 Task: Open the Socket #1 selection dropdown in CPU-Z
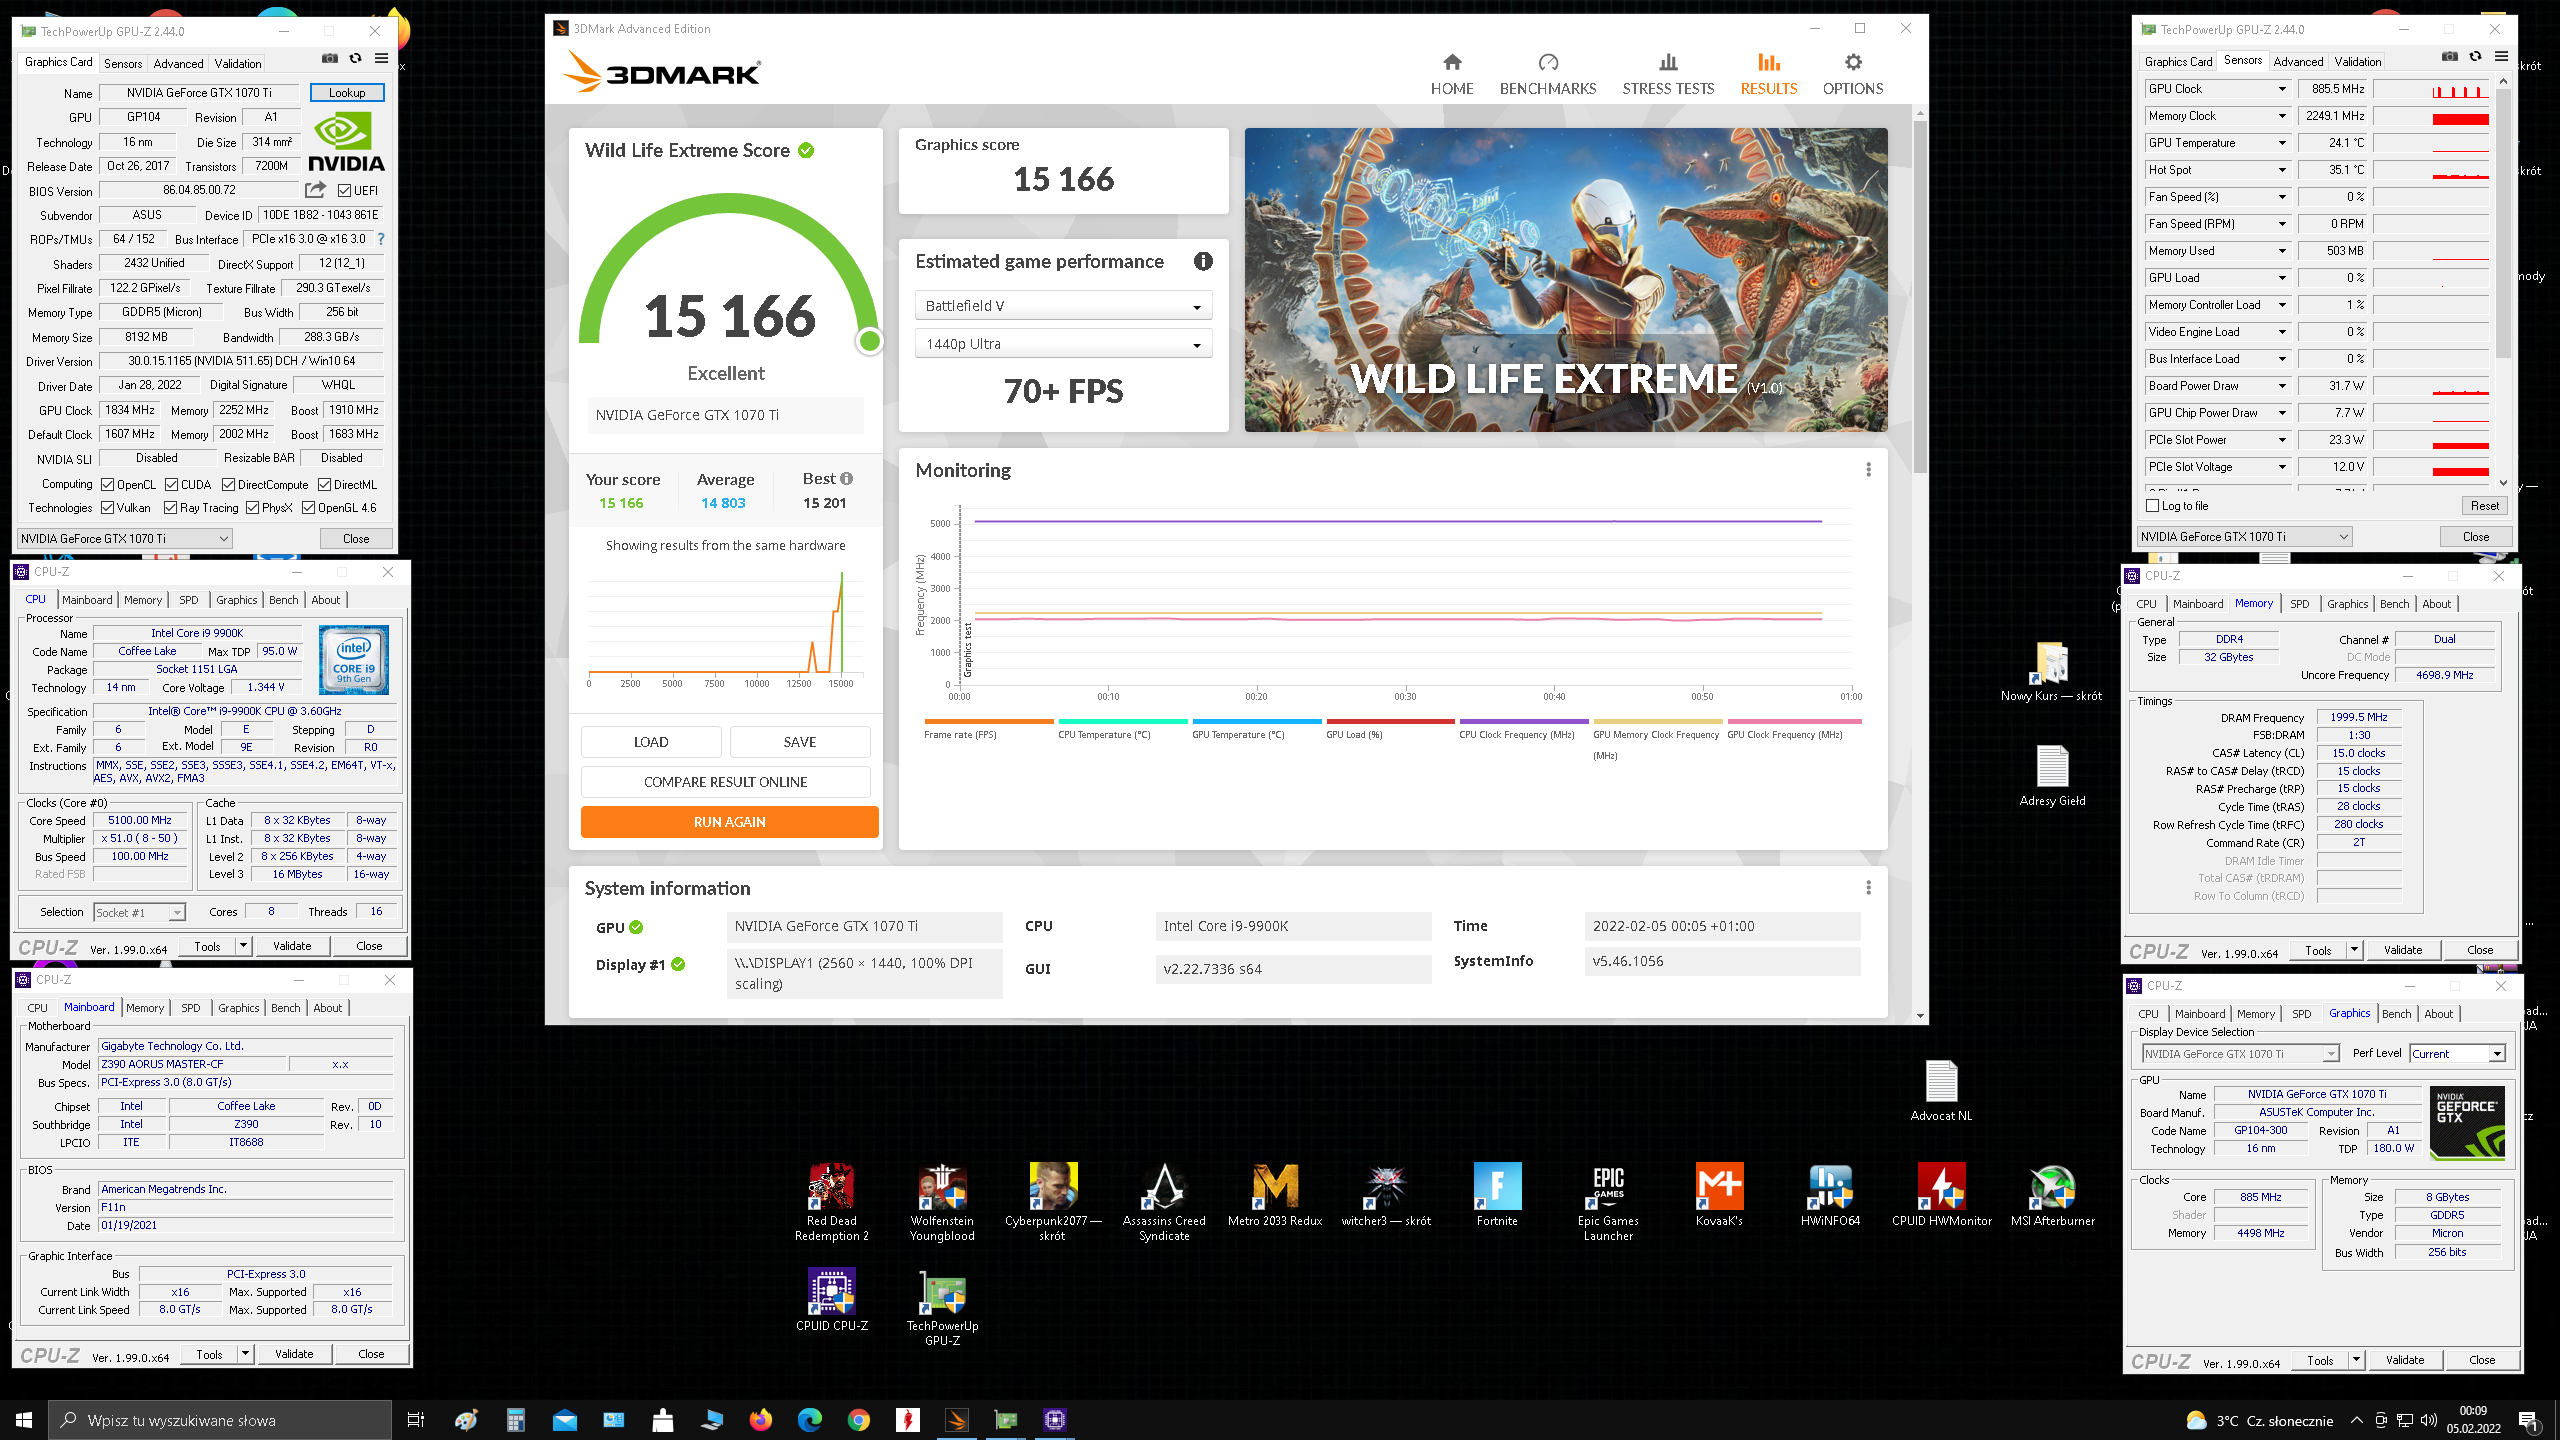(140, 912)
